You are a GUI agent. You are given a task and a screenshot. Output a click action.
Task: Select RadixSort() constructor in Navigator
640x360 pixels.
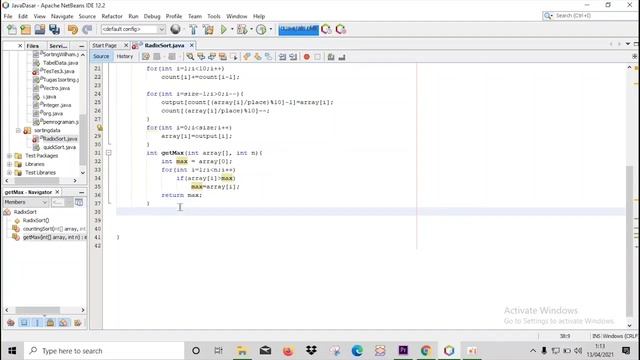pos(36,220)
